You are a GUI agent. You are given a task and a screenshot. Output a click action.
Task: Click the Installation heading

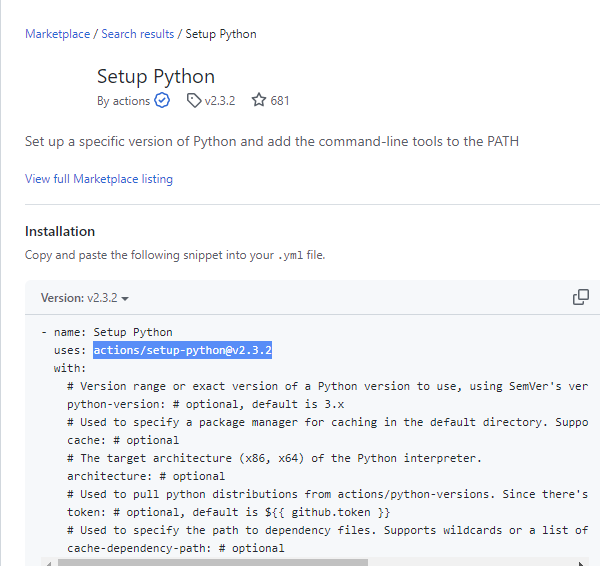[x=60, y=232]
